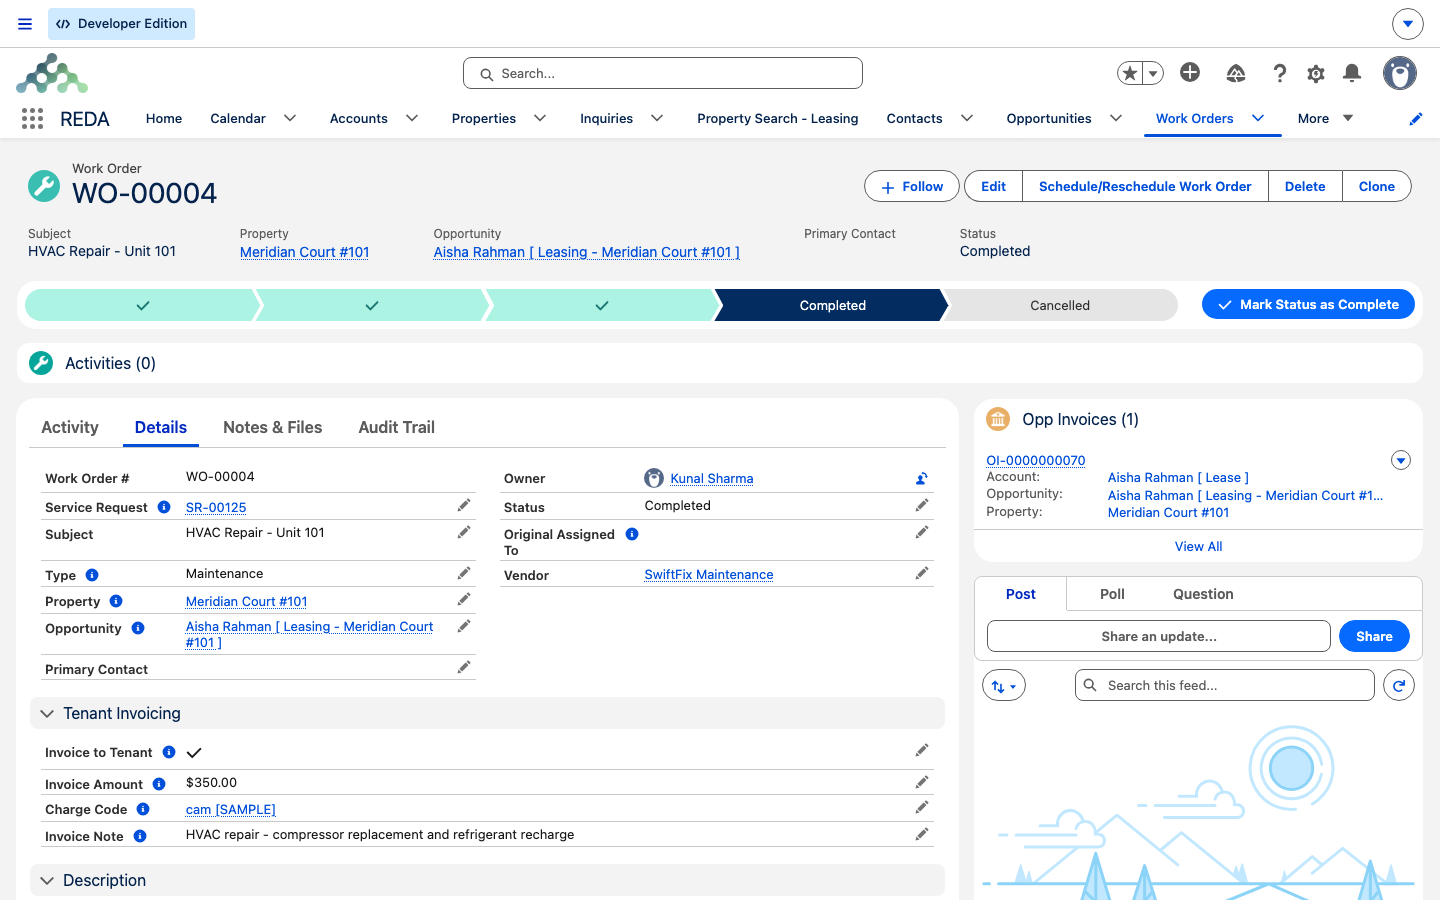Image resolution: width=1440 pixels, height=900 pixels.
Task: Click the Search this feed field
Action: 1225,686
